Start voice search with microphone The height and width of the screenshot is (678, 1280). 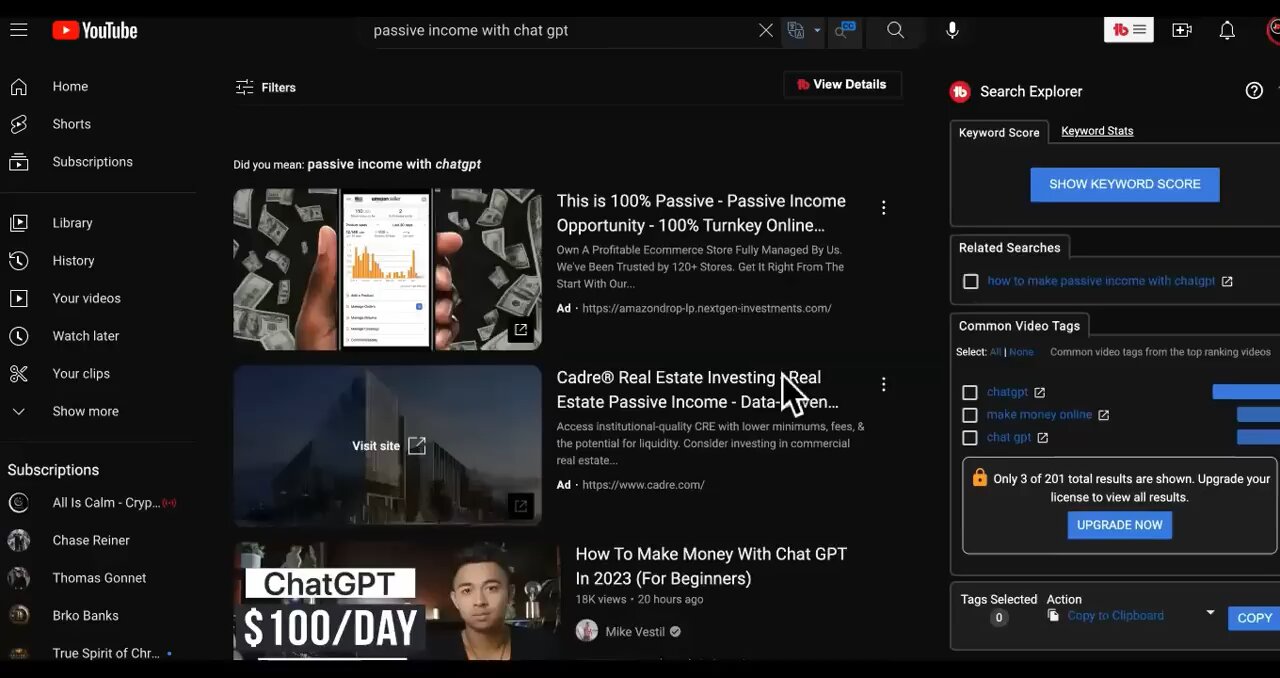[952, 30]
